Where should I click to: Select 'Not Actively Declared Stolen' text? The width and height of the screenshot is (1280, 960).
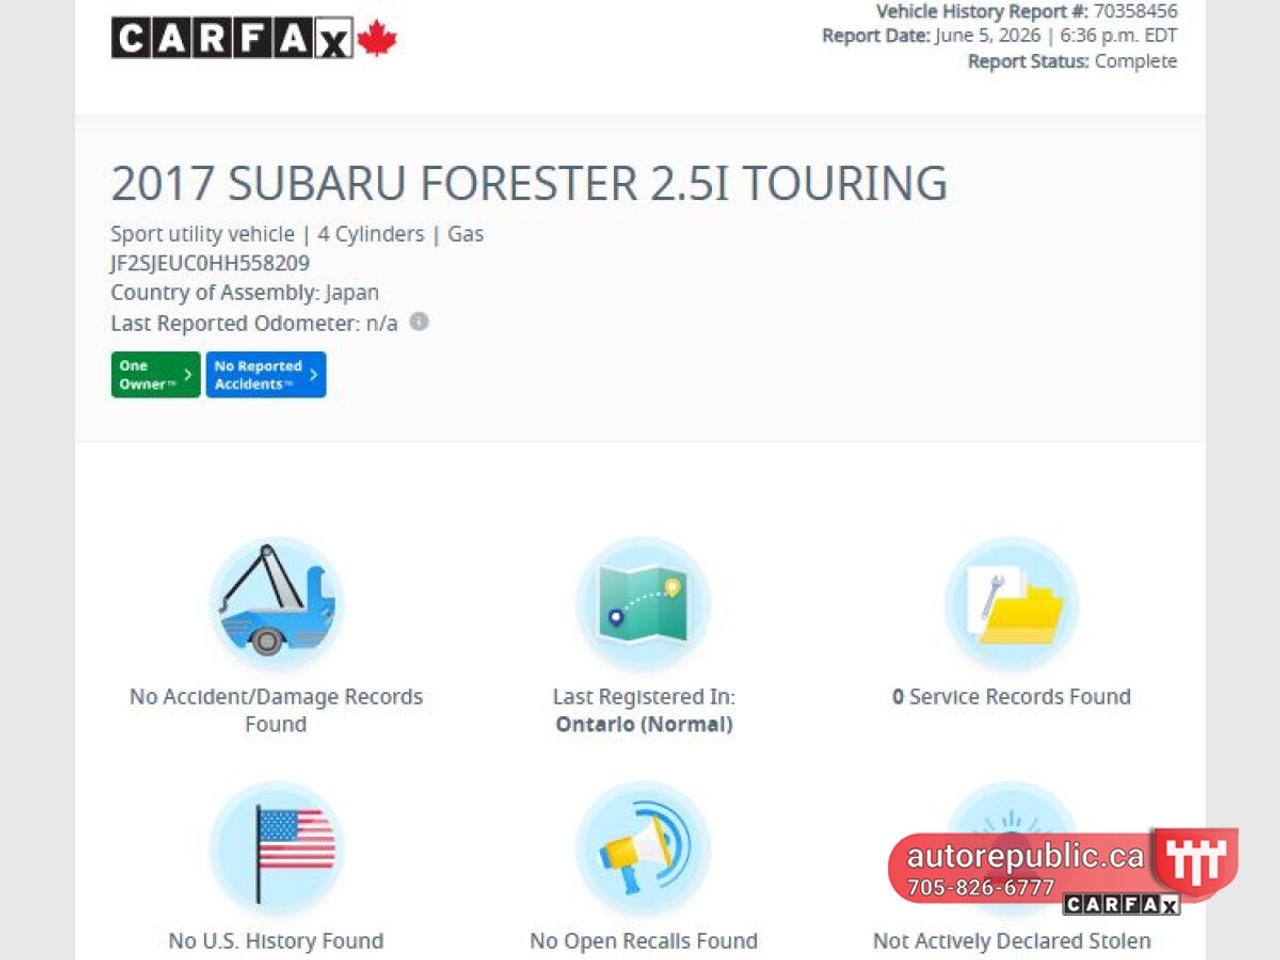pos(1012,941)
